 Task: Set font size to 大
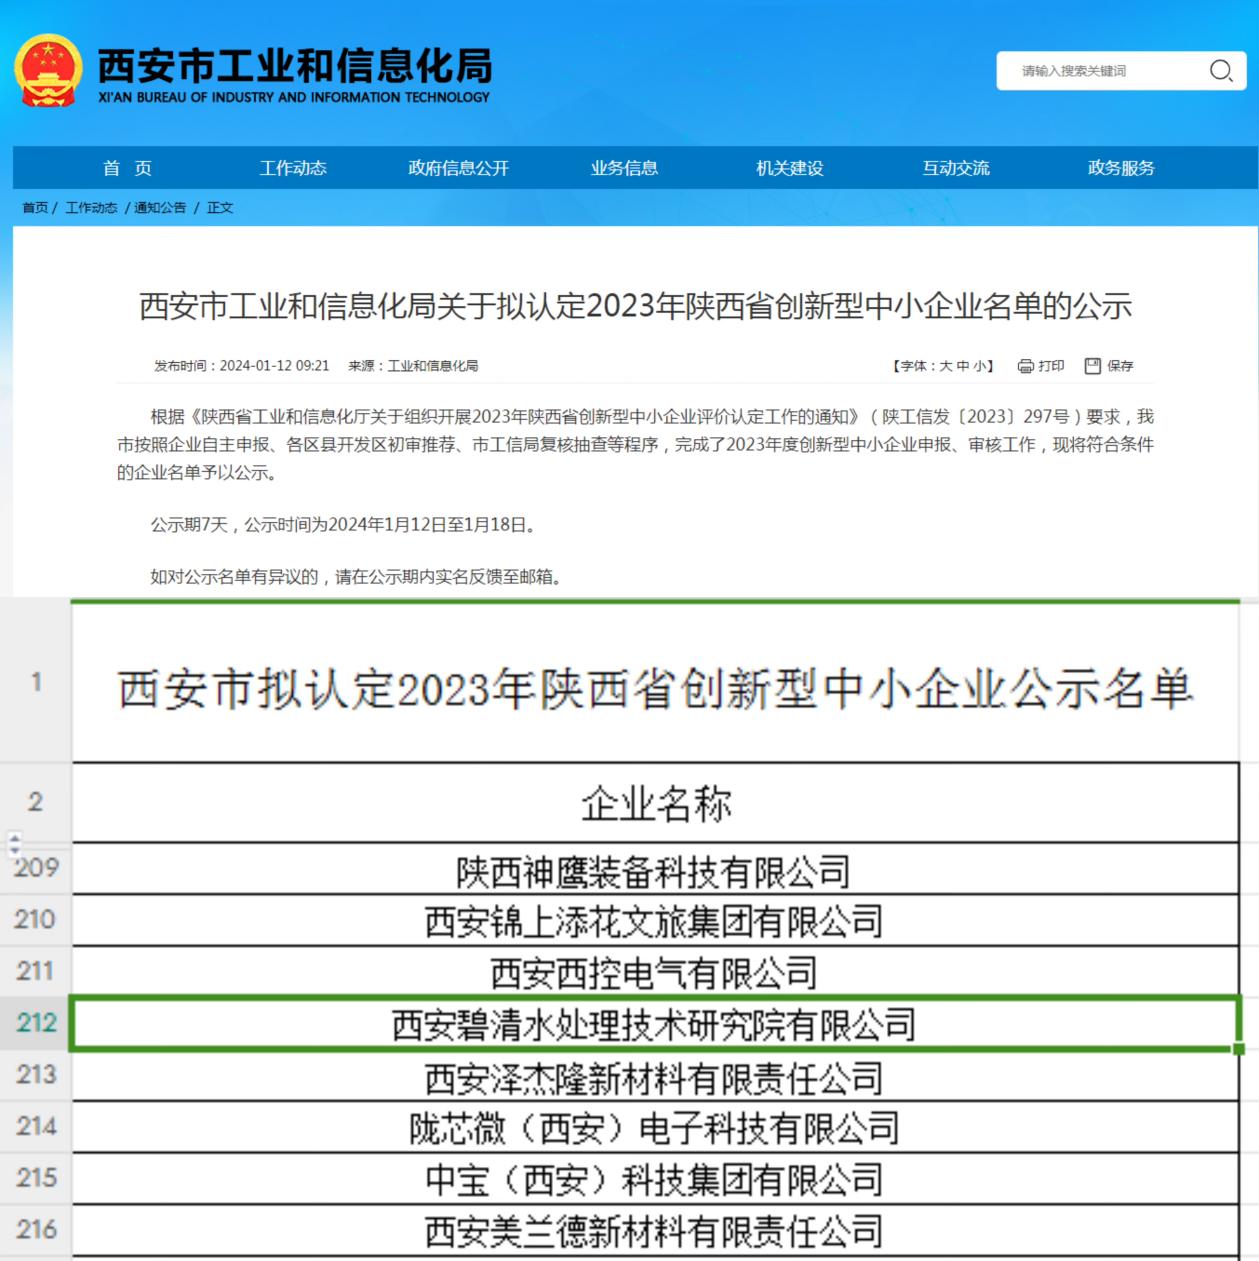[945, 366]
